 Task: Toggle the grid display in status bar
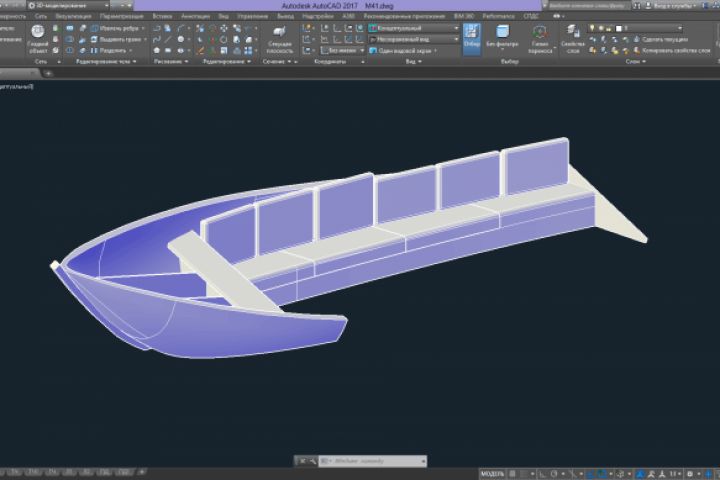(512, 474)
